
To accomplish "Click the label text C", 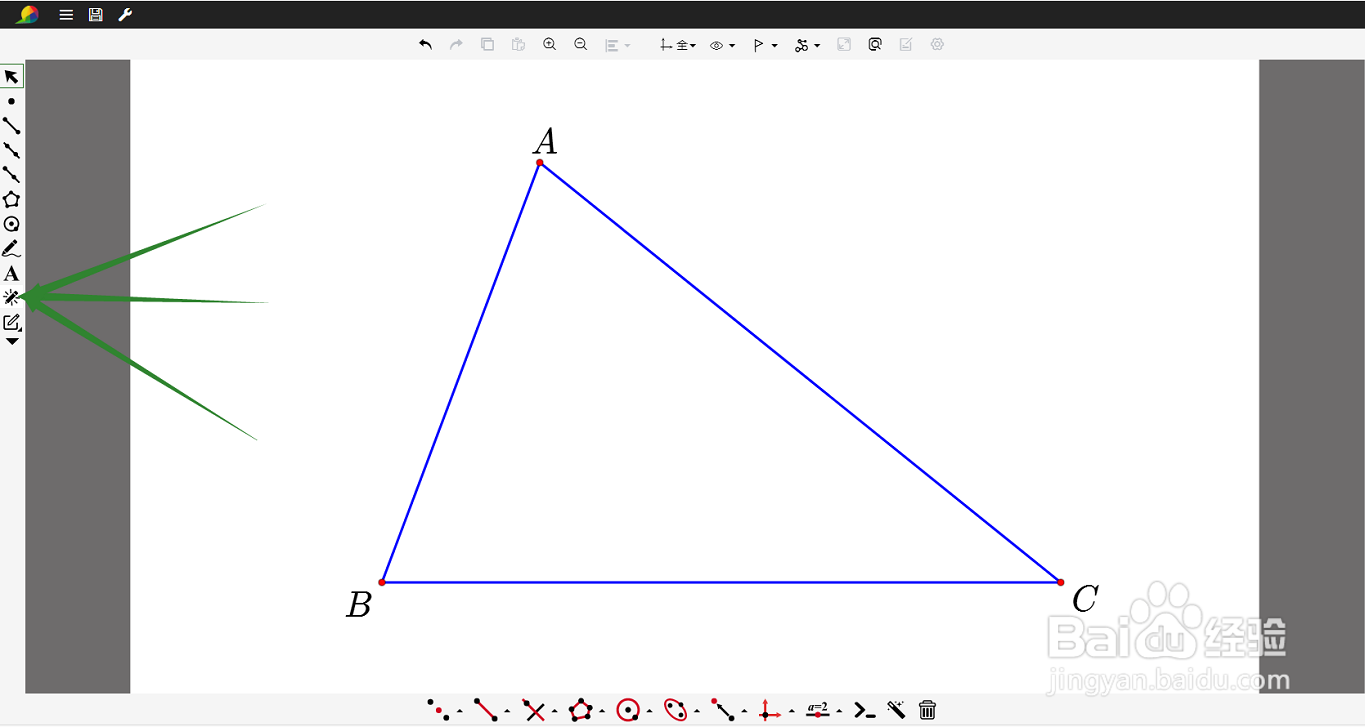I will tap(1085, 599).
